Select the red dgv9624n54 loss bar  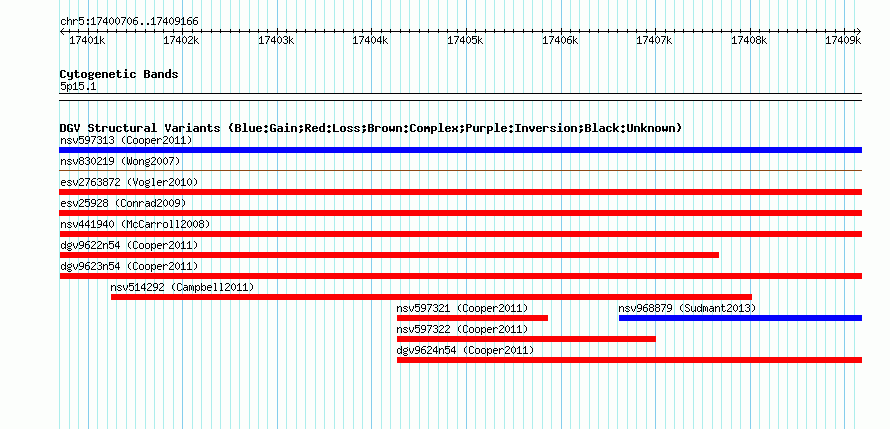[629, 360]
